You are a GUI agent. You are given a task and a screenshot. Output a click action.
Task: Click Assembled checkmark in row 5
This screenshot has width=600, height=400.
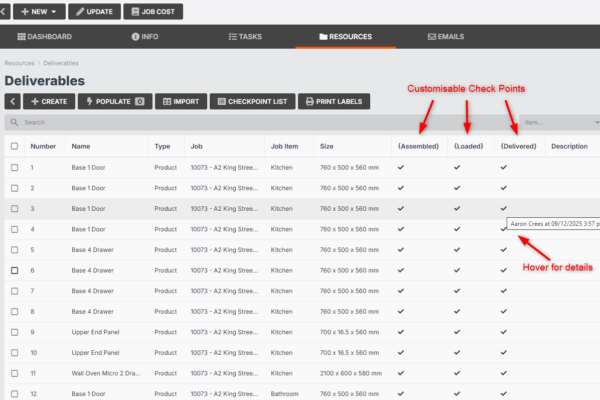401,250
